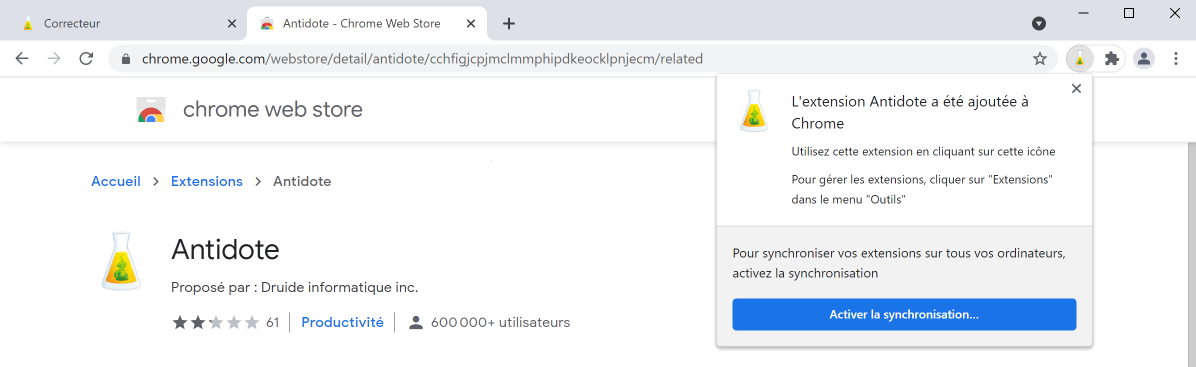Viewport: 1196px width, 367px height.
Task: Click the Extensions breadcrumb link
Action: click(x=207, y=182)
